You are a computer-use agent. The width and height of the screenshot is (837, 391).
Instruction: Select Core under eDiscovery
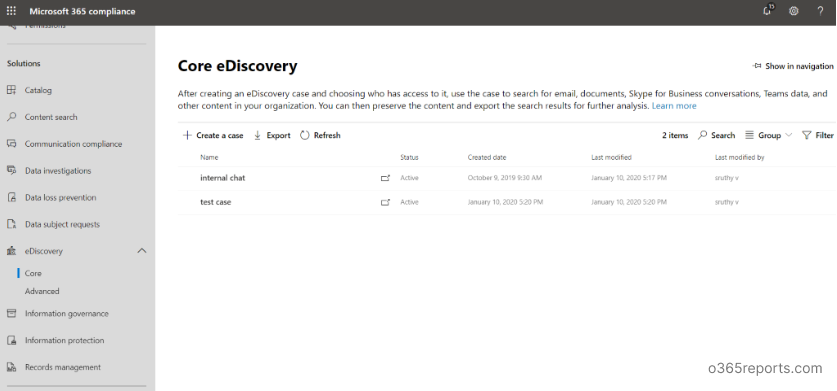click(x=33, y=273)
